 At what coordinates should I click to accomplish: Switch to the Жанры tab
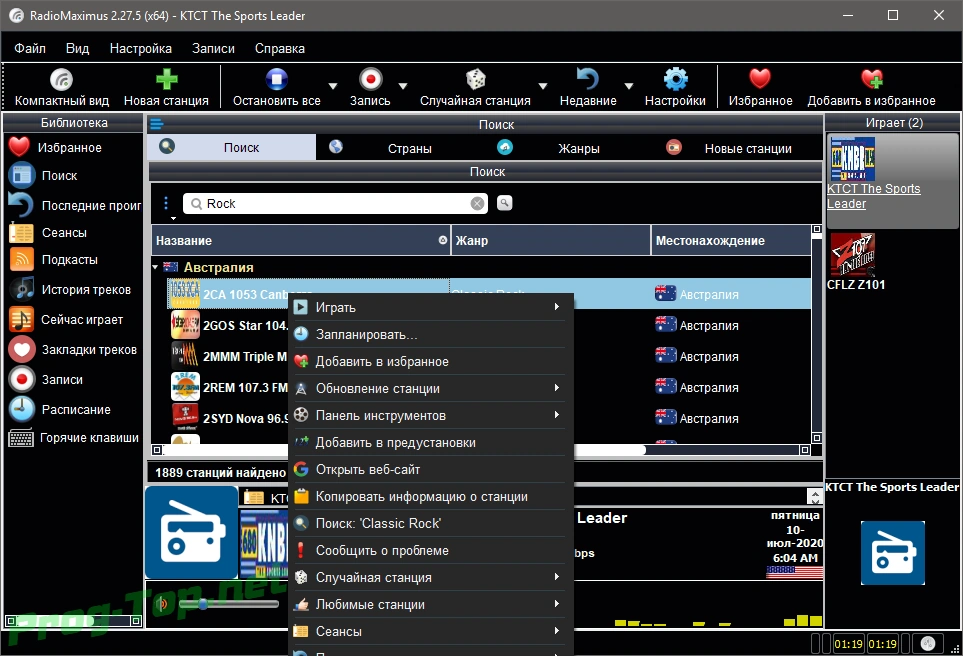tap(568, 148)
